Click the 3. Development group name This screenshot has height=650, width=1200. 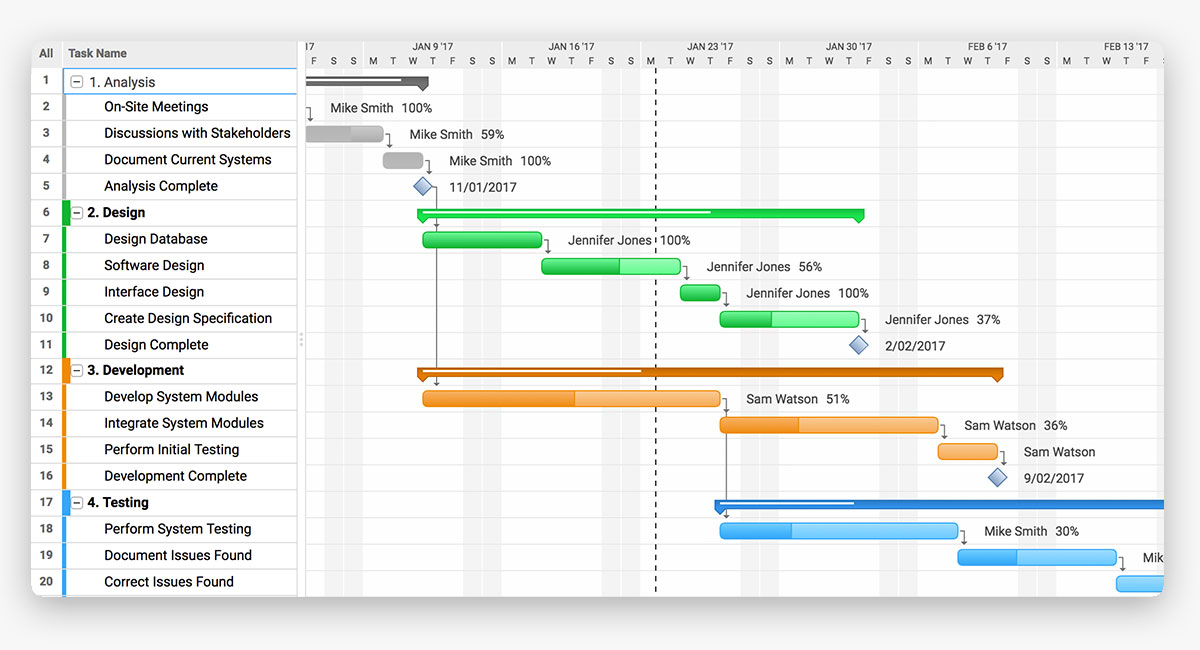(x=136, y=370)
